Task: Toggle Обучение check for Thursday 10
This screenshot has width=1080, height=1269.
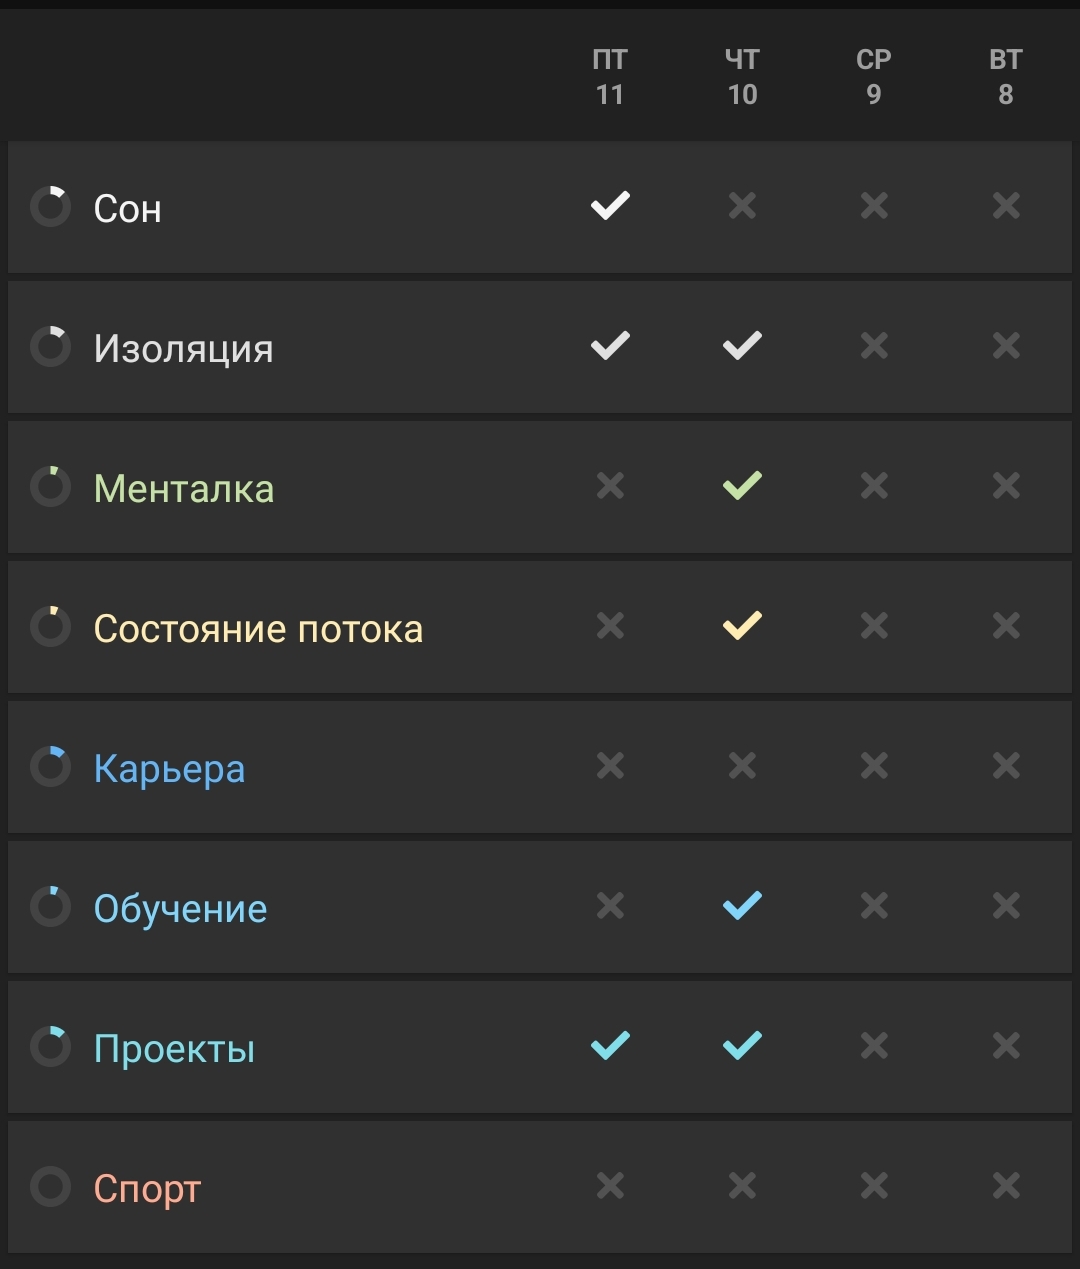Action: (742, 906)
